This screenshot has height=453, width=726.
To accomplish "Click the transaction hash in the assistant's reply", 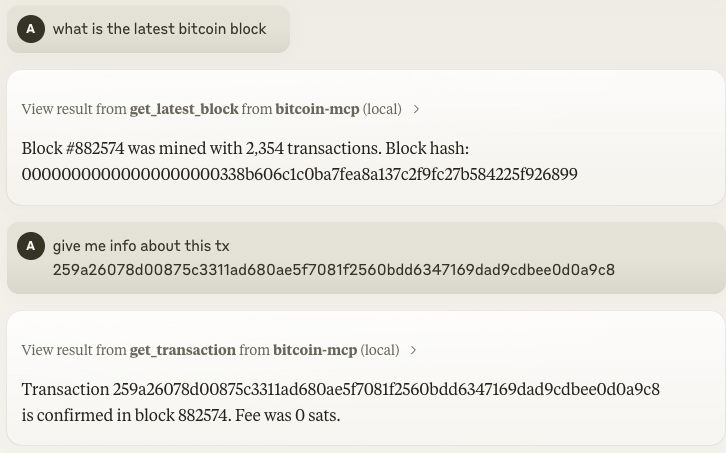I will (x=386, y=389).
